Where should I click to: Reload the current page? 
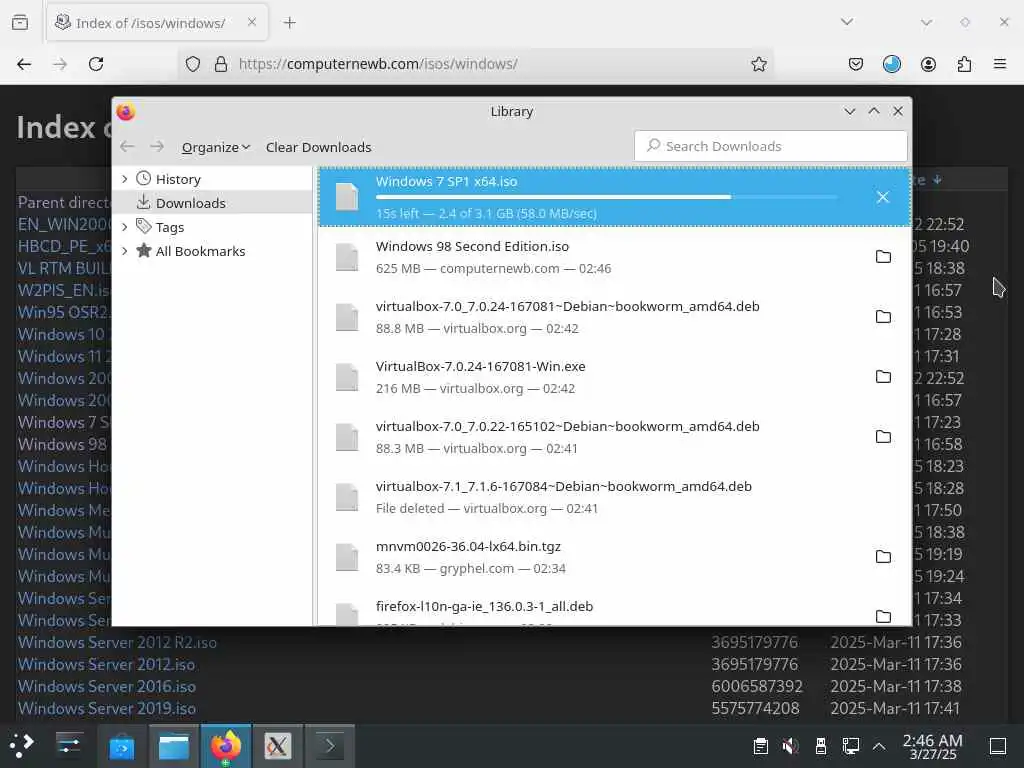96,64
